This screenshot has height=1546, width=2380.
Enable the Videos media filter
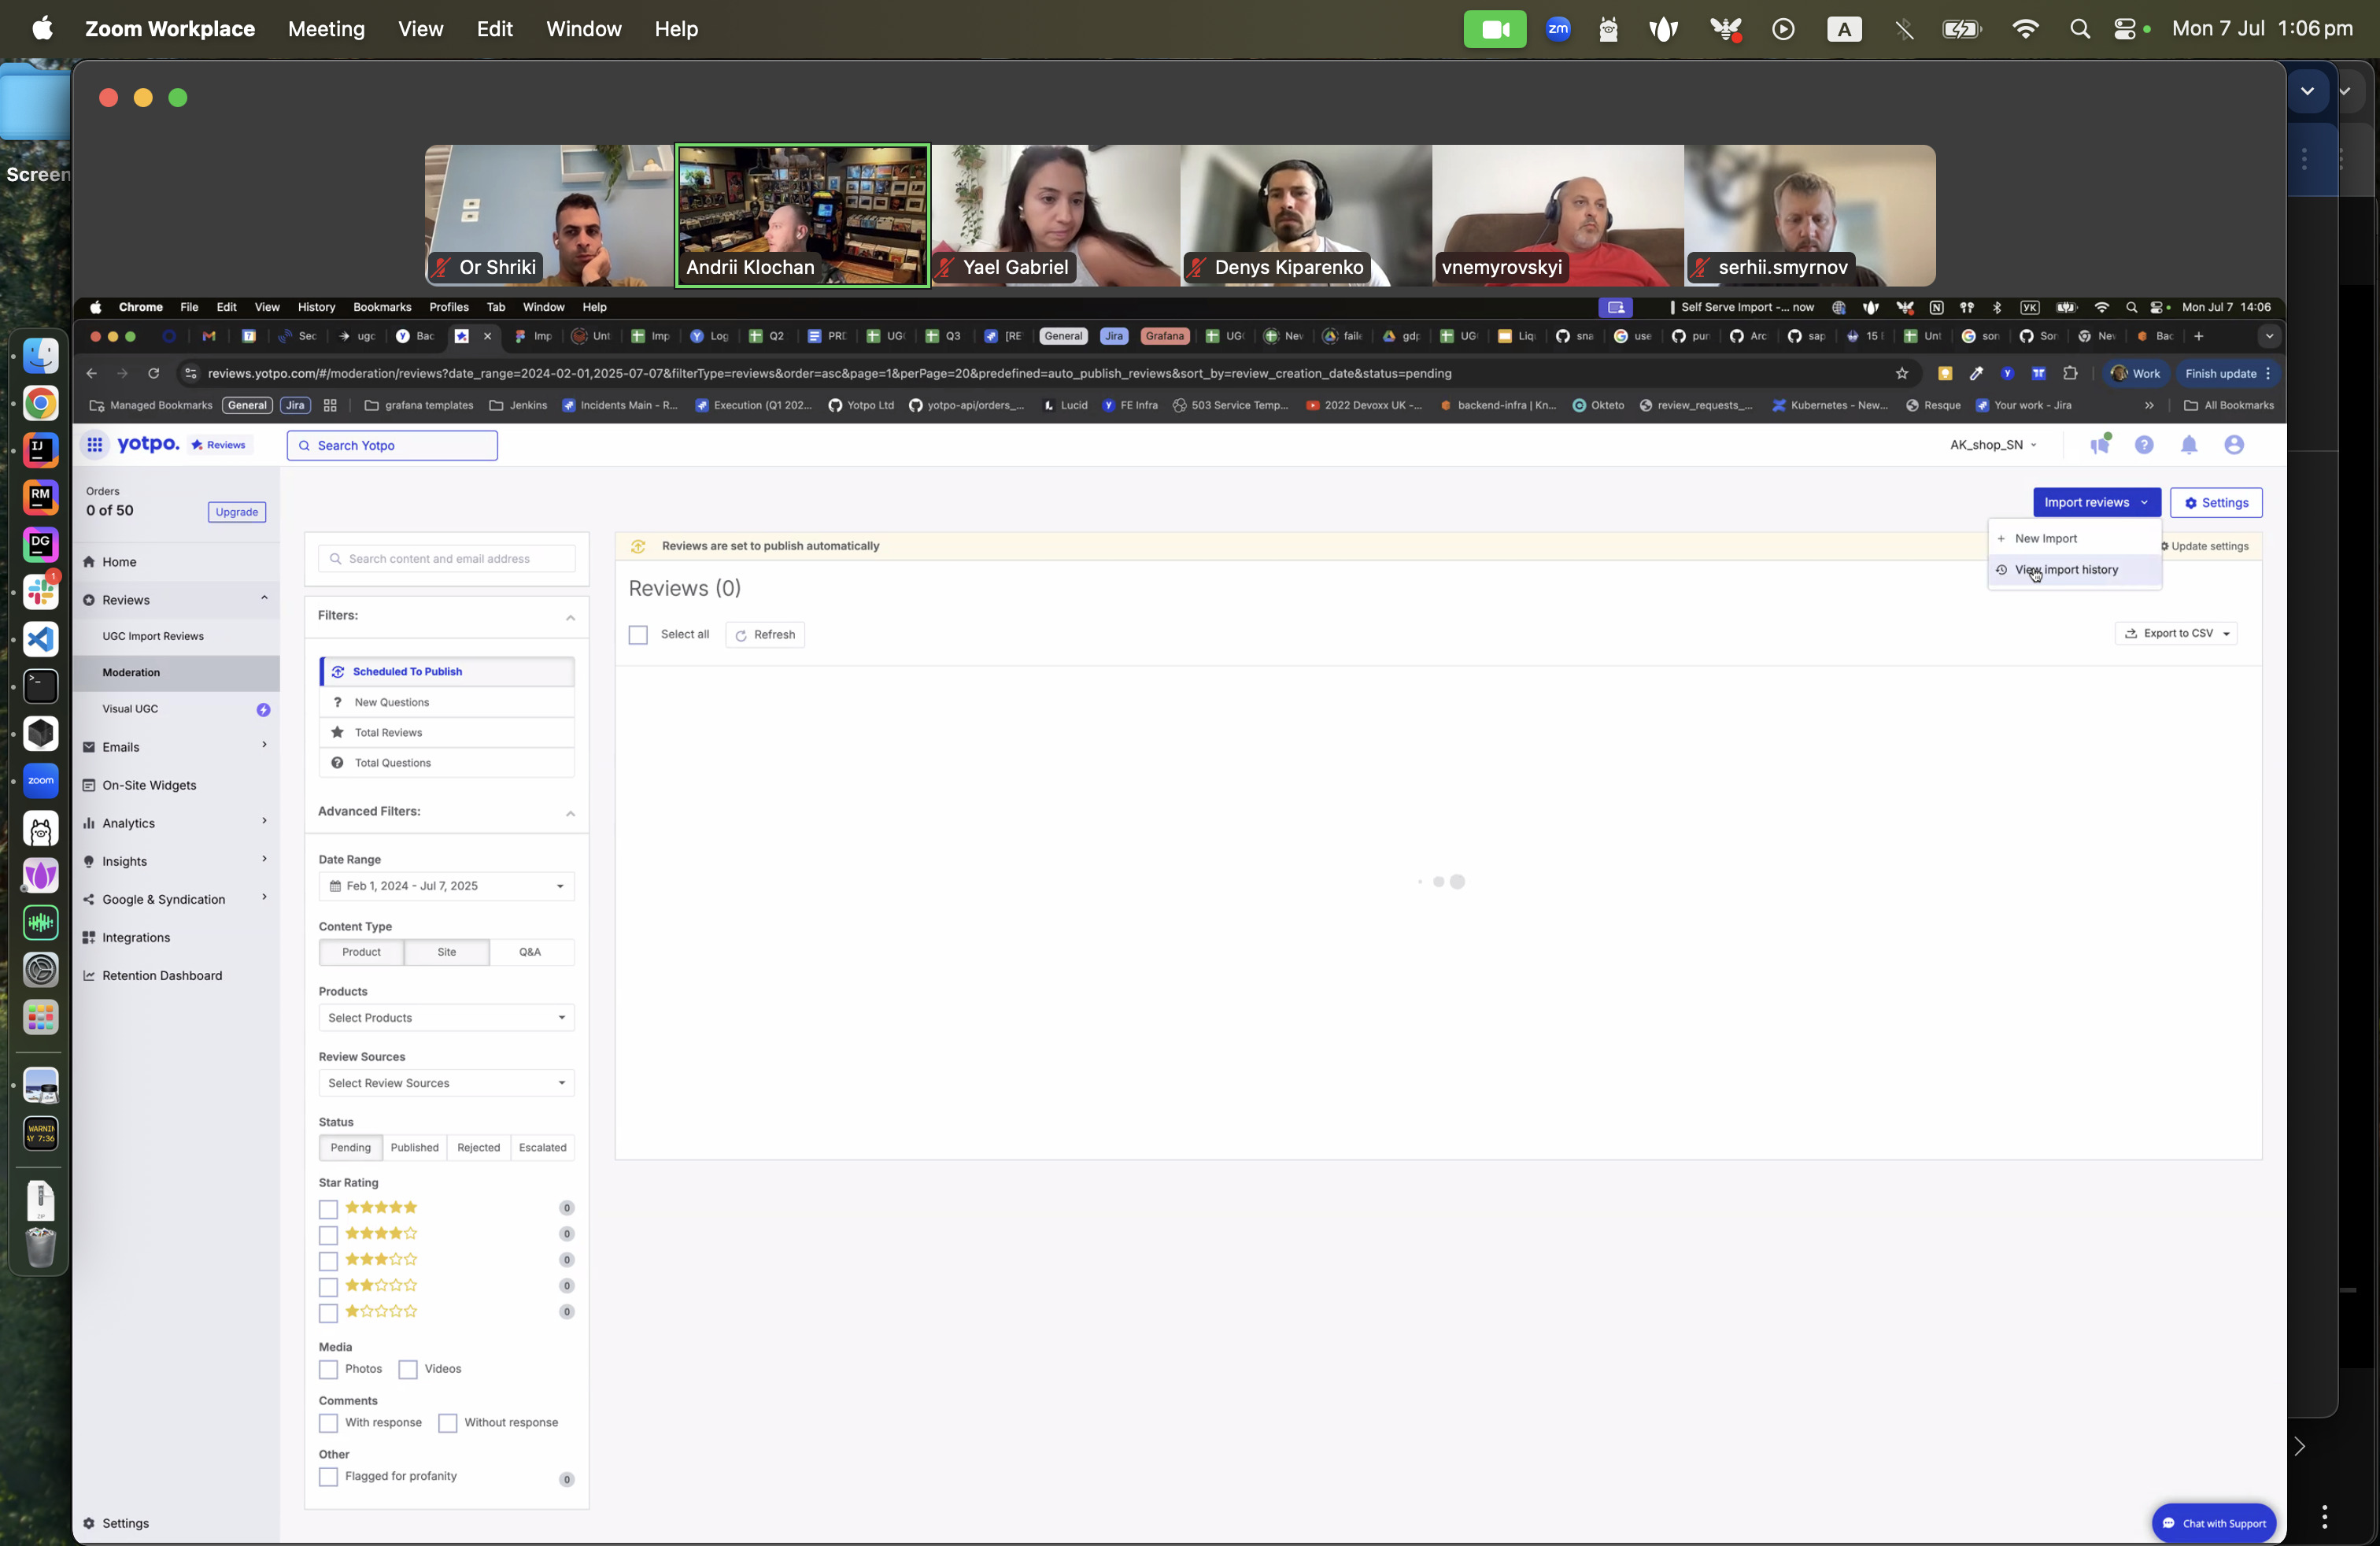pyautogui.click(x=408, y=1369)
